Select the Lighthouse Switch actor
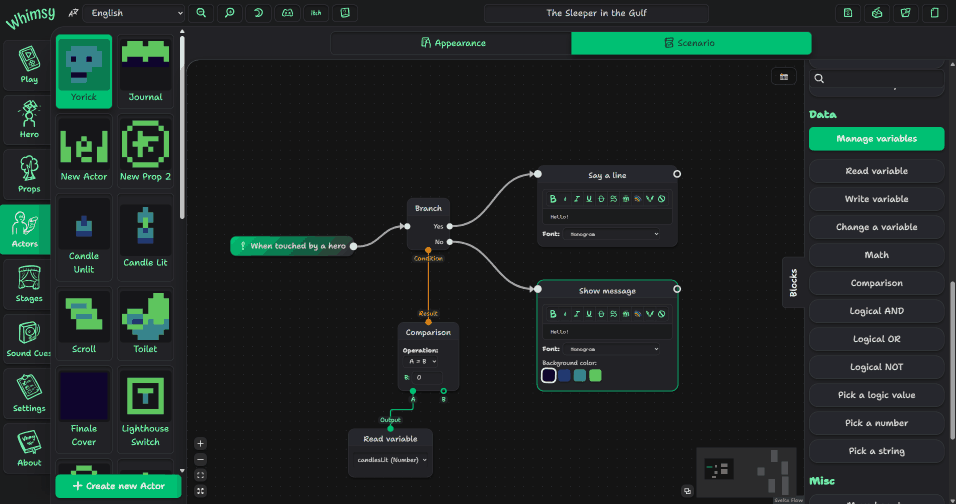This screenshot has height=504, width=956. [x=145, y=410]
